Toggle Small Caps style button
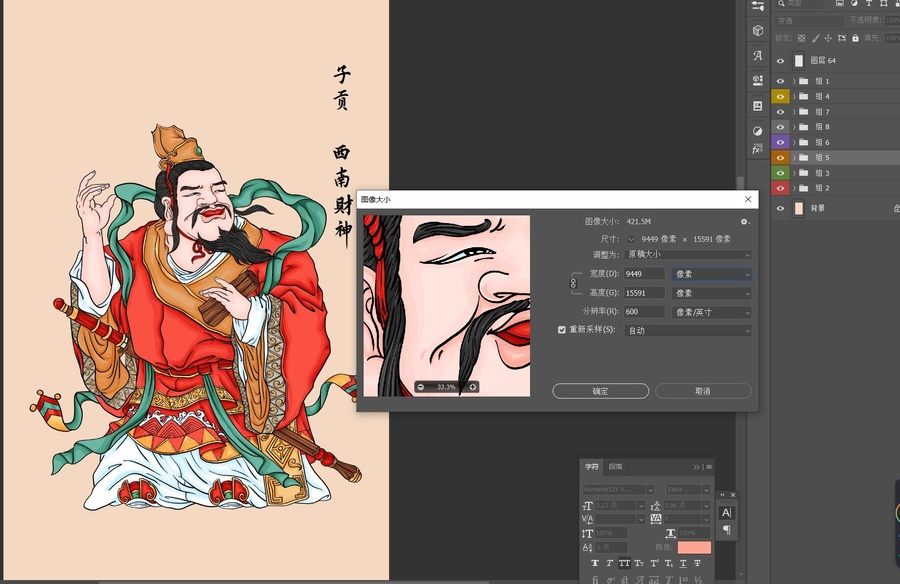Image resolution: width=900 pixels, height=584 pixels. tap(639, 563)
